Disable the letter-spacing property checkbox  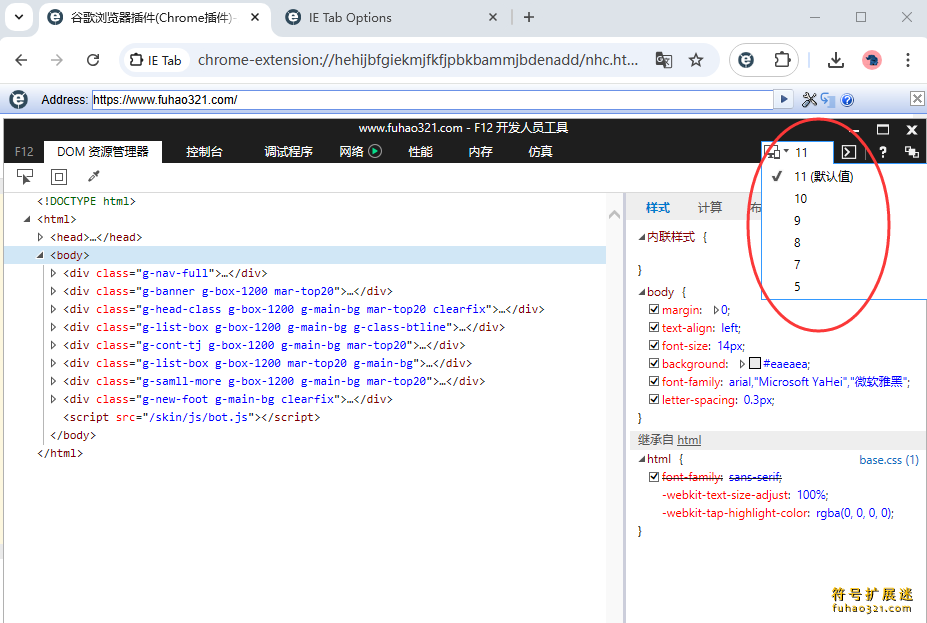[654, 399]
